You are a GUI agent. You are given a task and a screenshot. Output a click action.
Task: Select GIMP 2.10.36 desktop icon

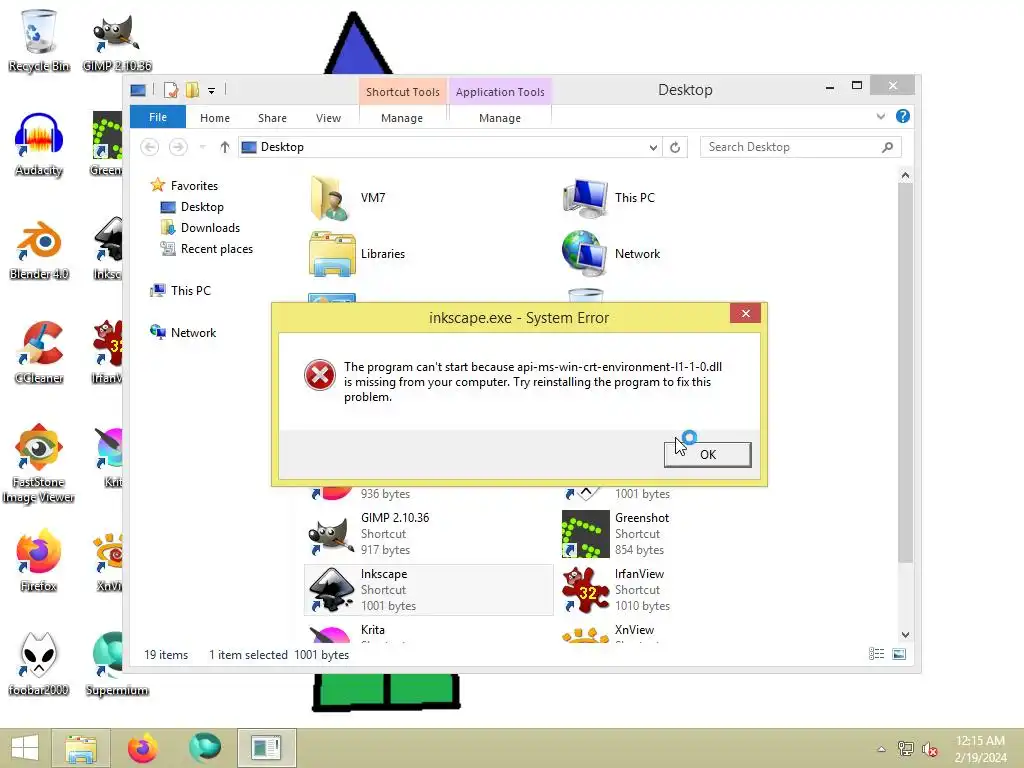coord(117,41)
